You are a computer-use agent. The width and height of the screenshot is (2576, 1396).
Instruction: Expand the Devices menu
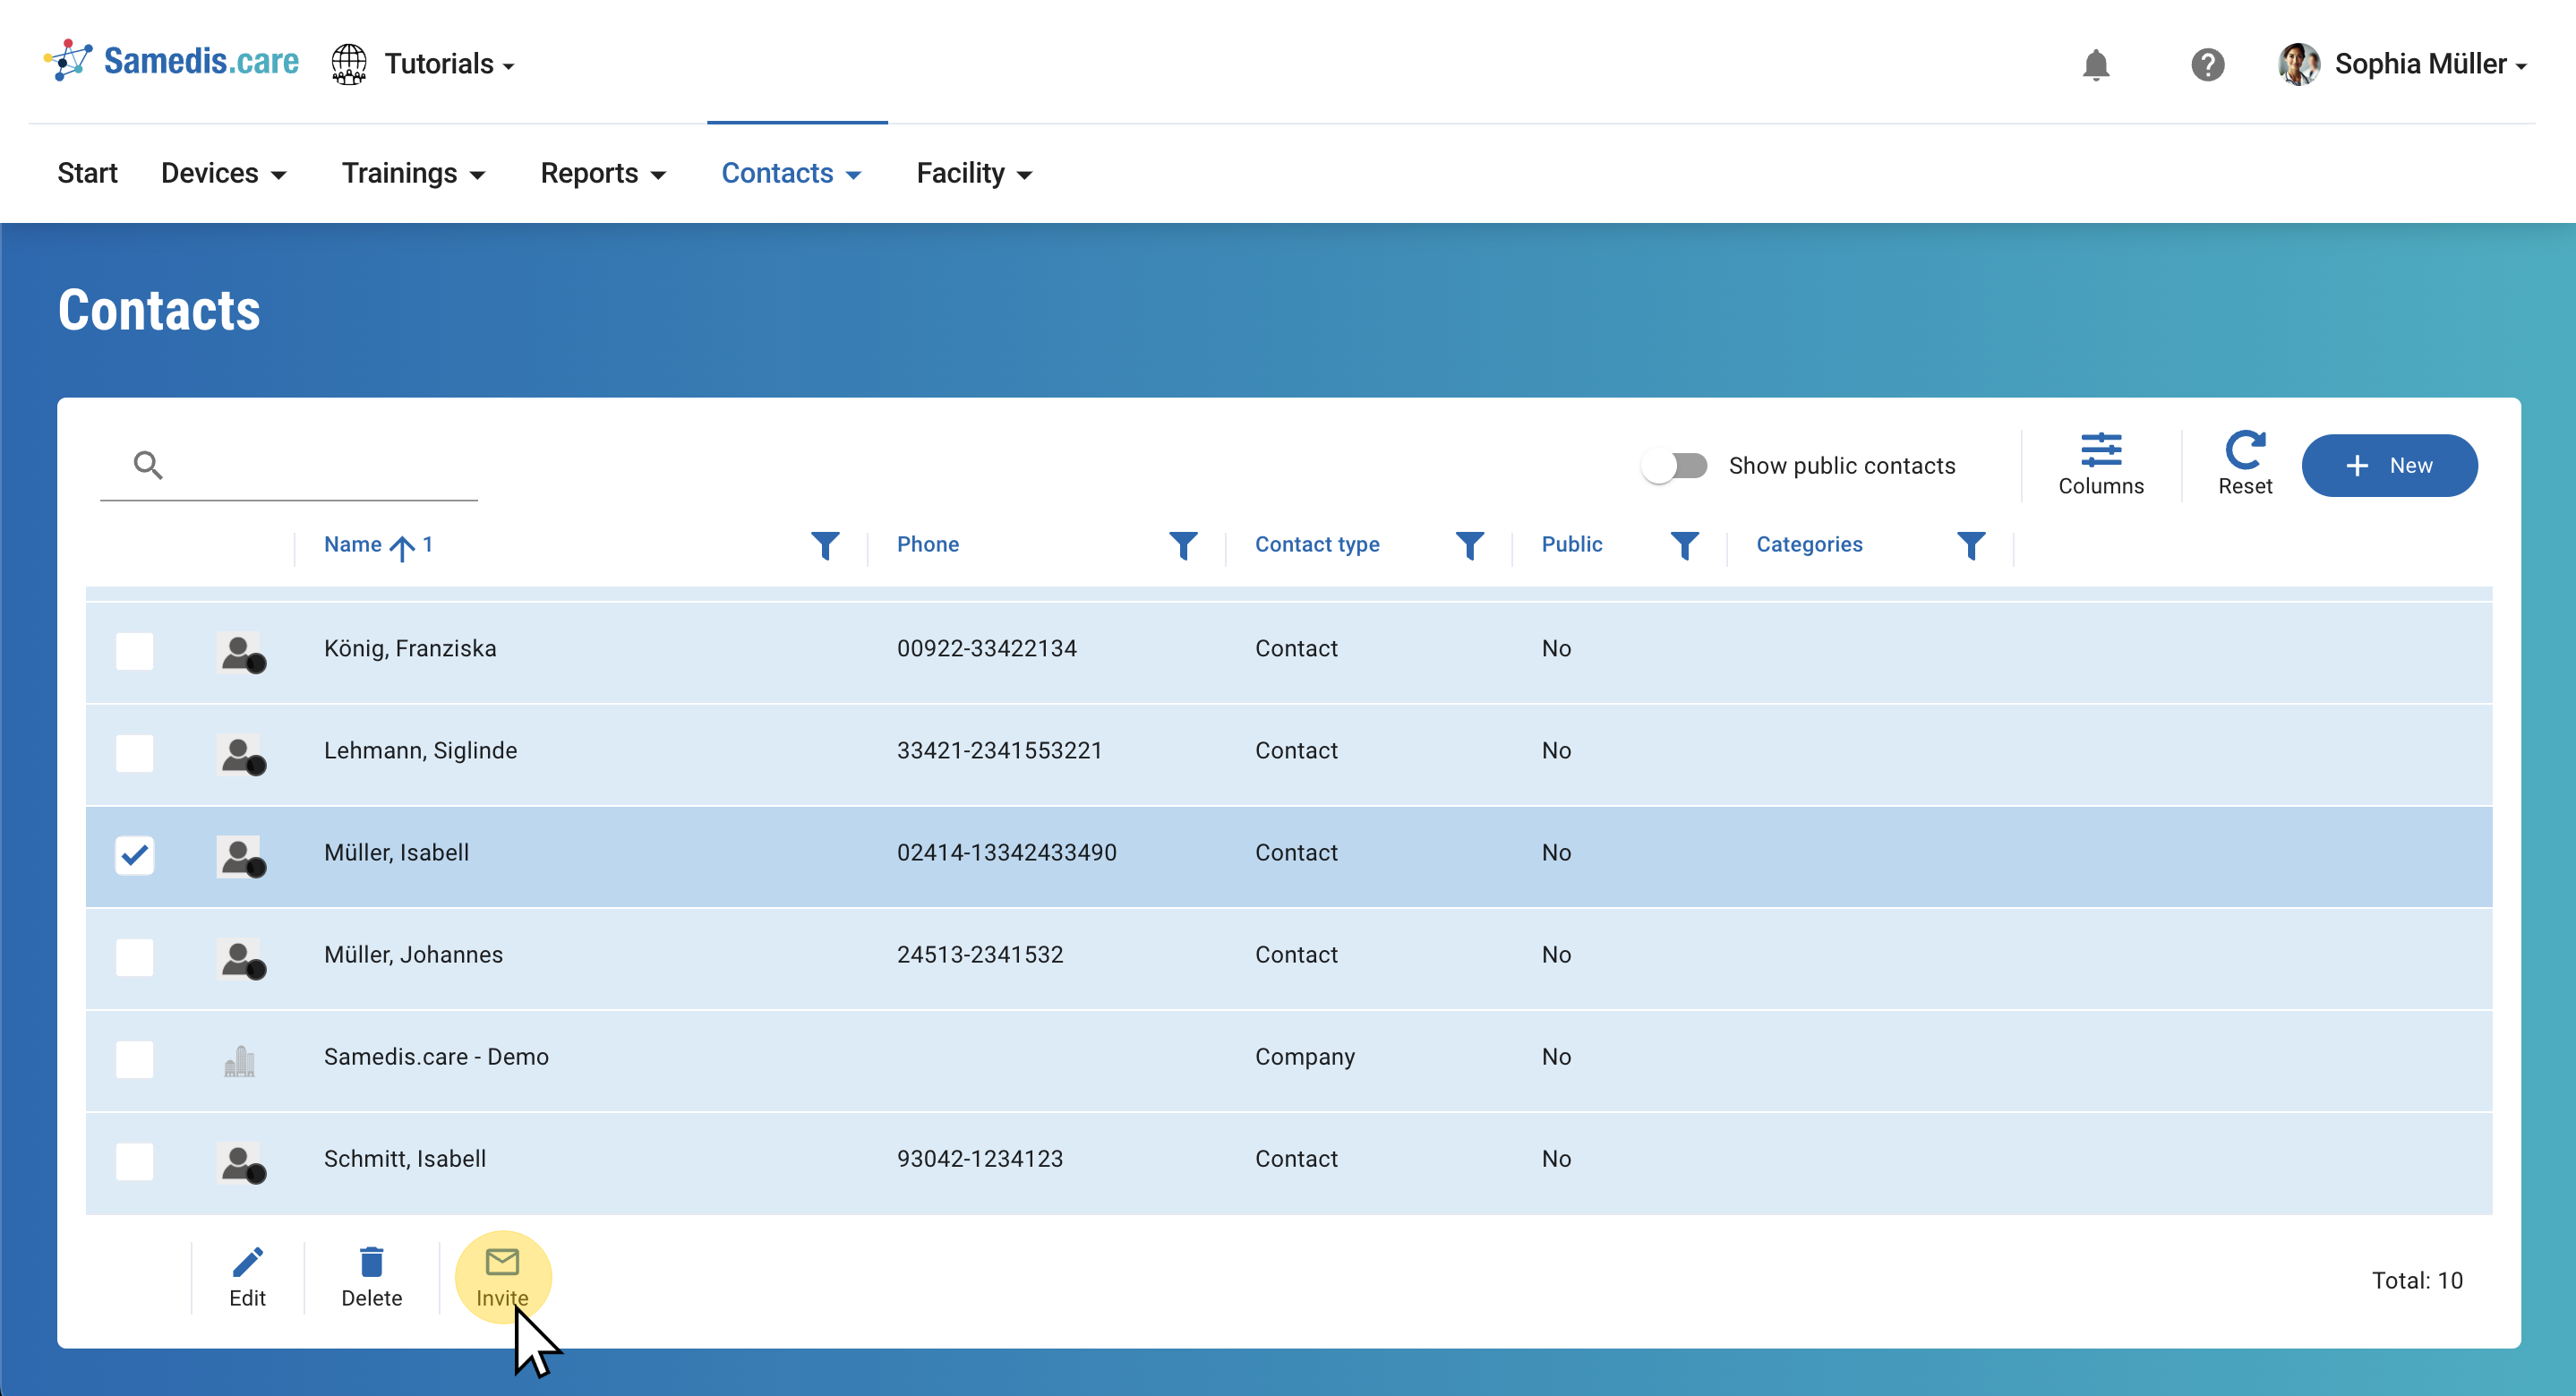pyautogui.click(x=223, y=174)
